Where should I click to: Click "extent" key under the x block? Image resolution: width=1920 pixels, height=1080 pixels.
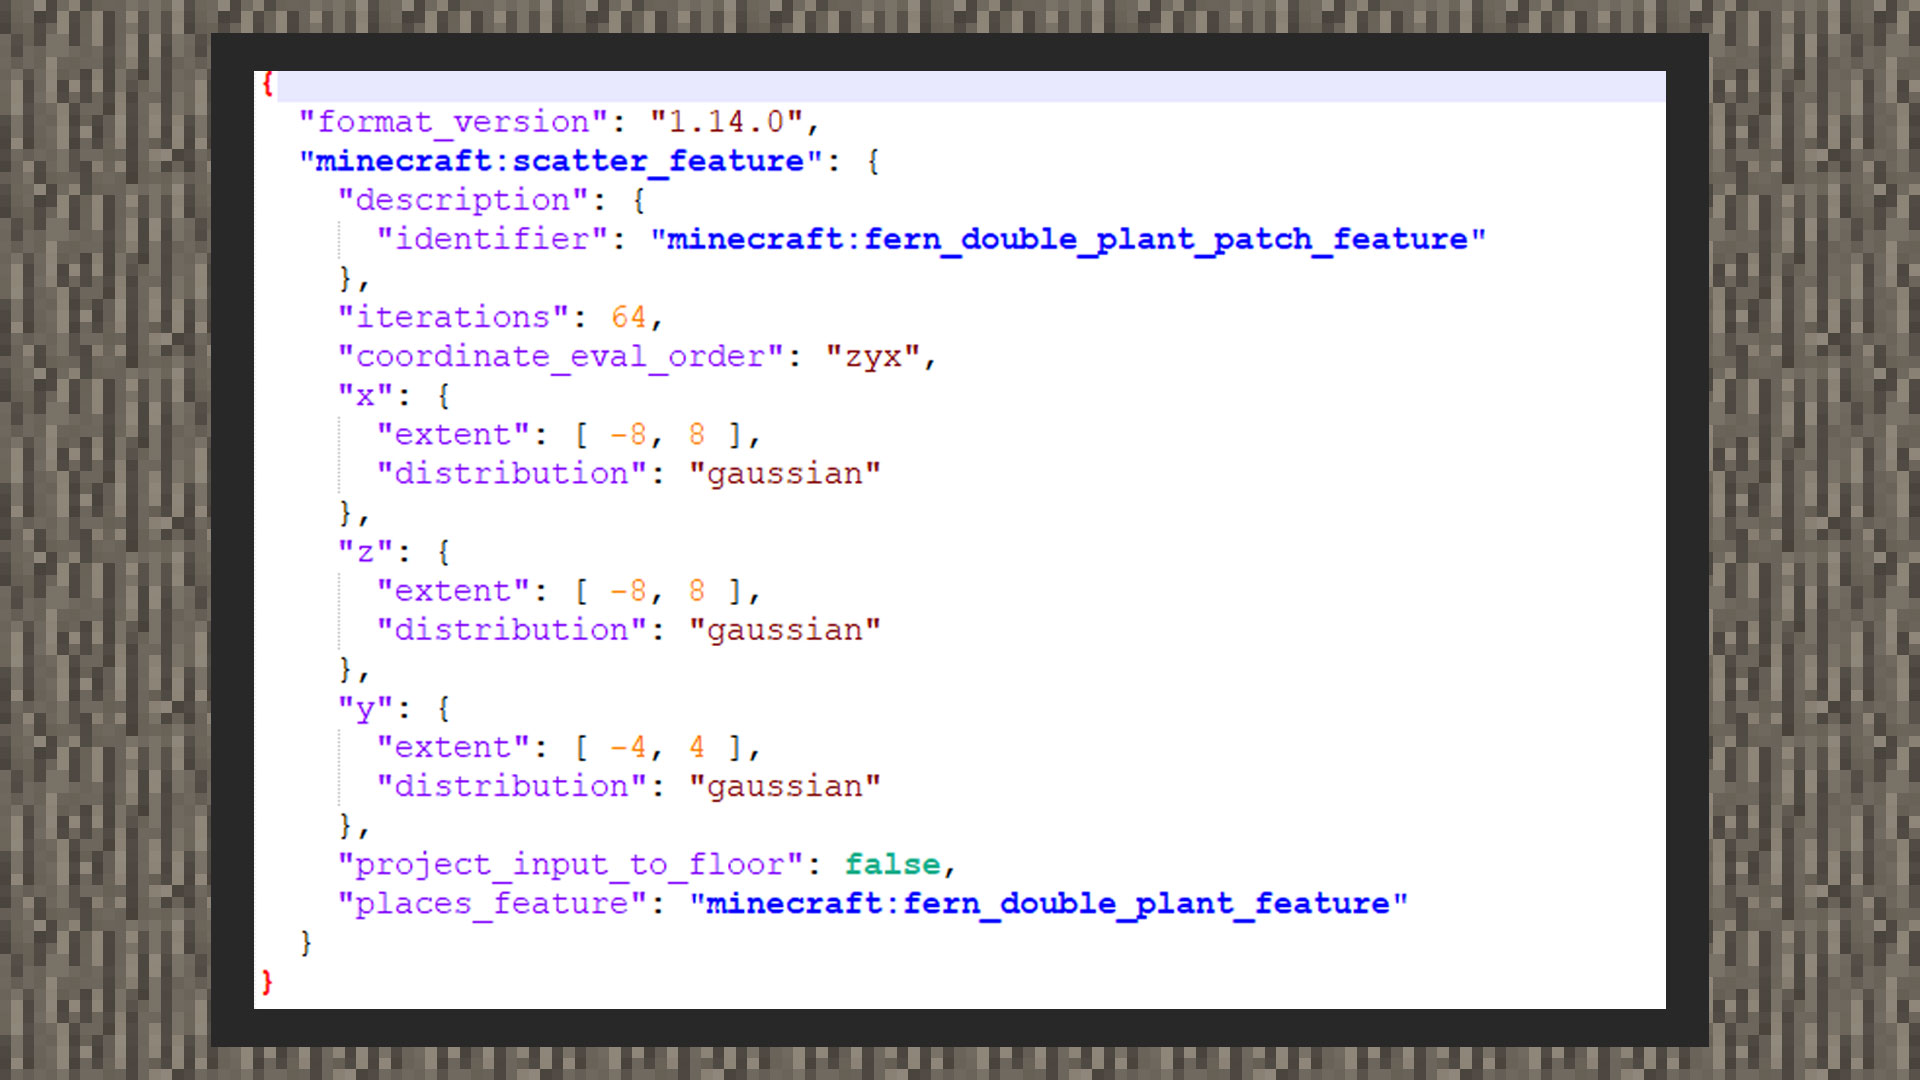click(453, 434)
